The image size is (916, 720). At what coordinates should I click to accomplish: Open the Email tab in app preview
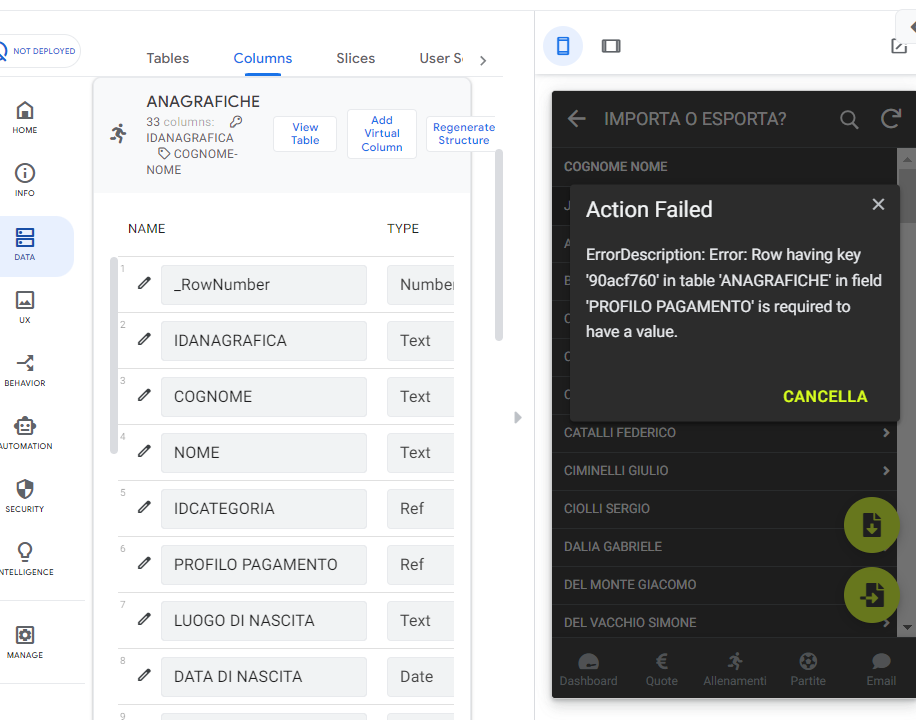pos(881,669)
